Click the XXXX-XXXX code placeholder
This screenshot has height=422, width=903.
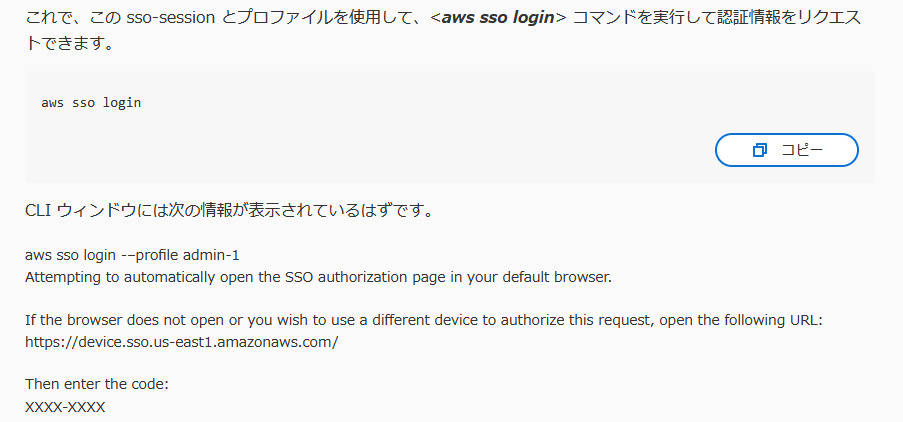pos(65,407)
